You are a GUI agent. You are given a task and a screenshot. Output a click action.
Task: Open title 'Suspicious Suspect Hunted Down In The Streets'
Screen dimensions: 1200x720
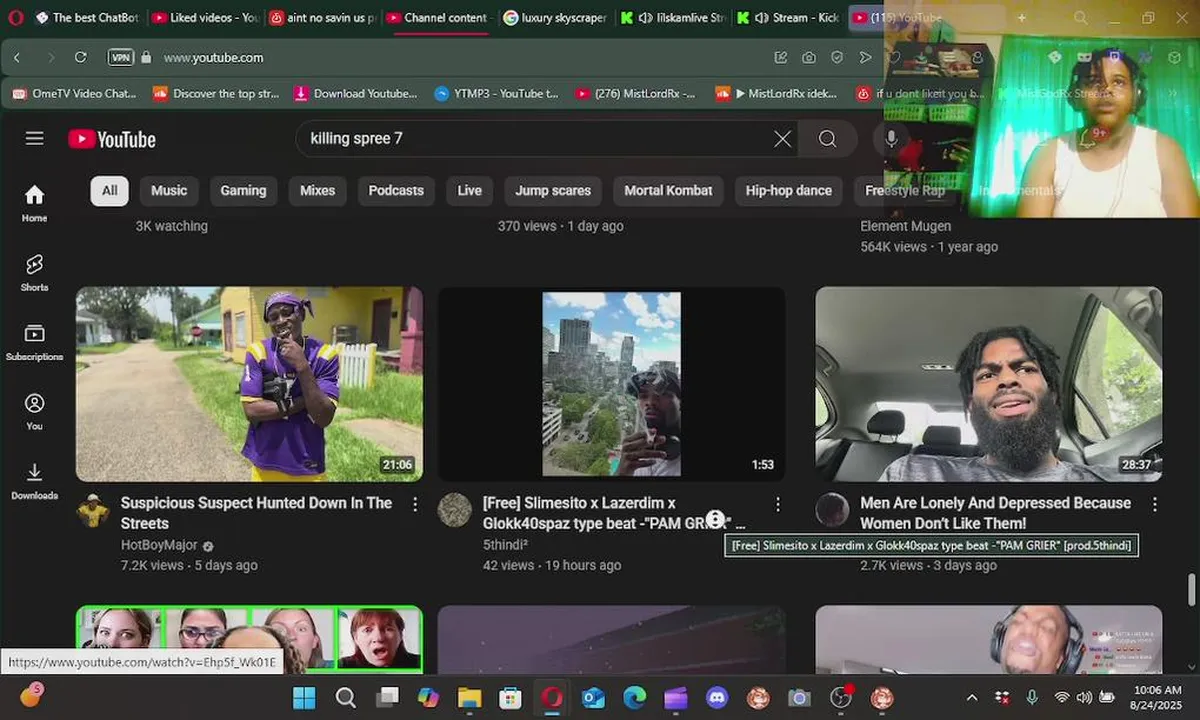[256, 513]
